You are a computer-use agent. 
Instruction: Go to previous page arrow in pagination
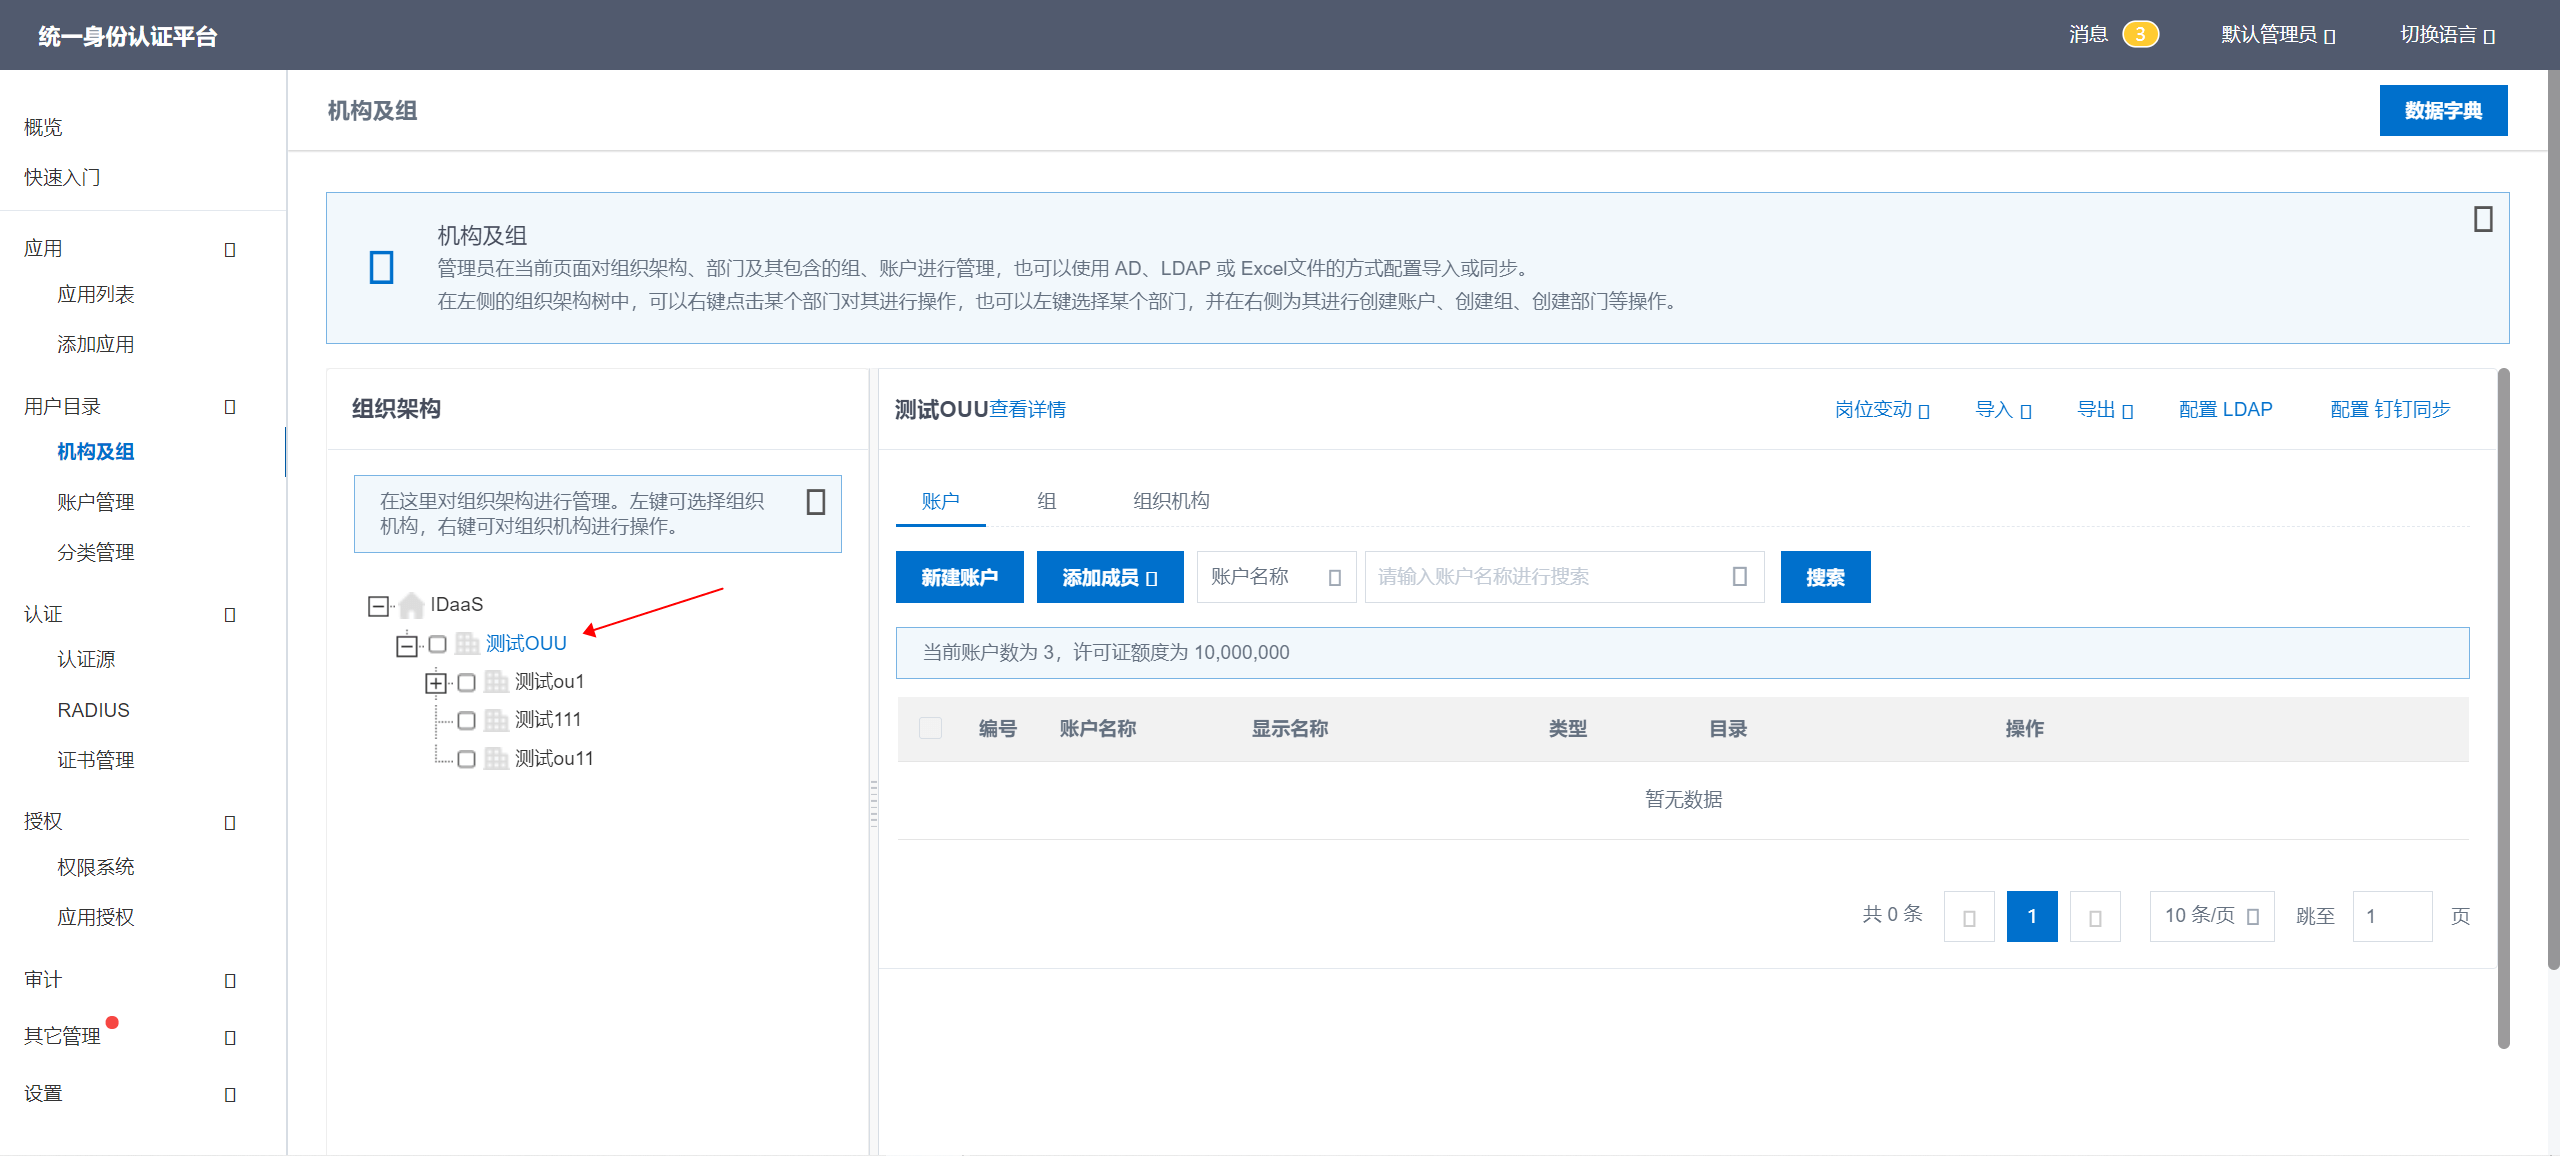pyautogui.click(x=1968, y=917)
